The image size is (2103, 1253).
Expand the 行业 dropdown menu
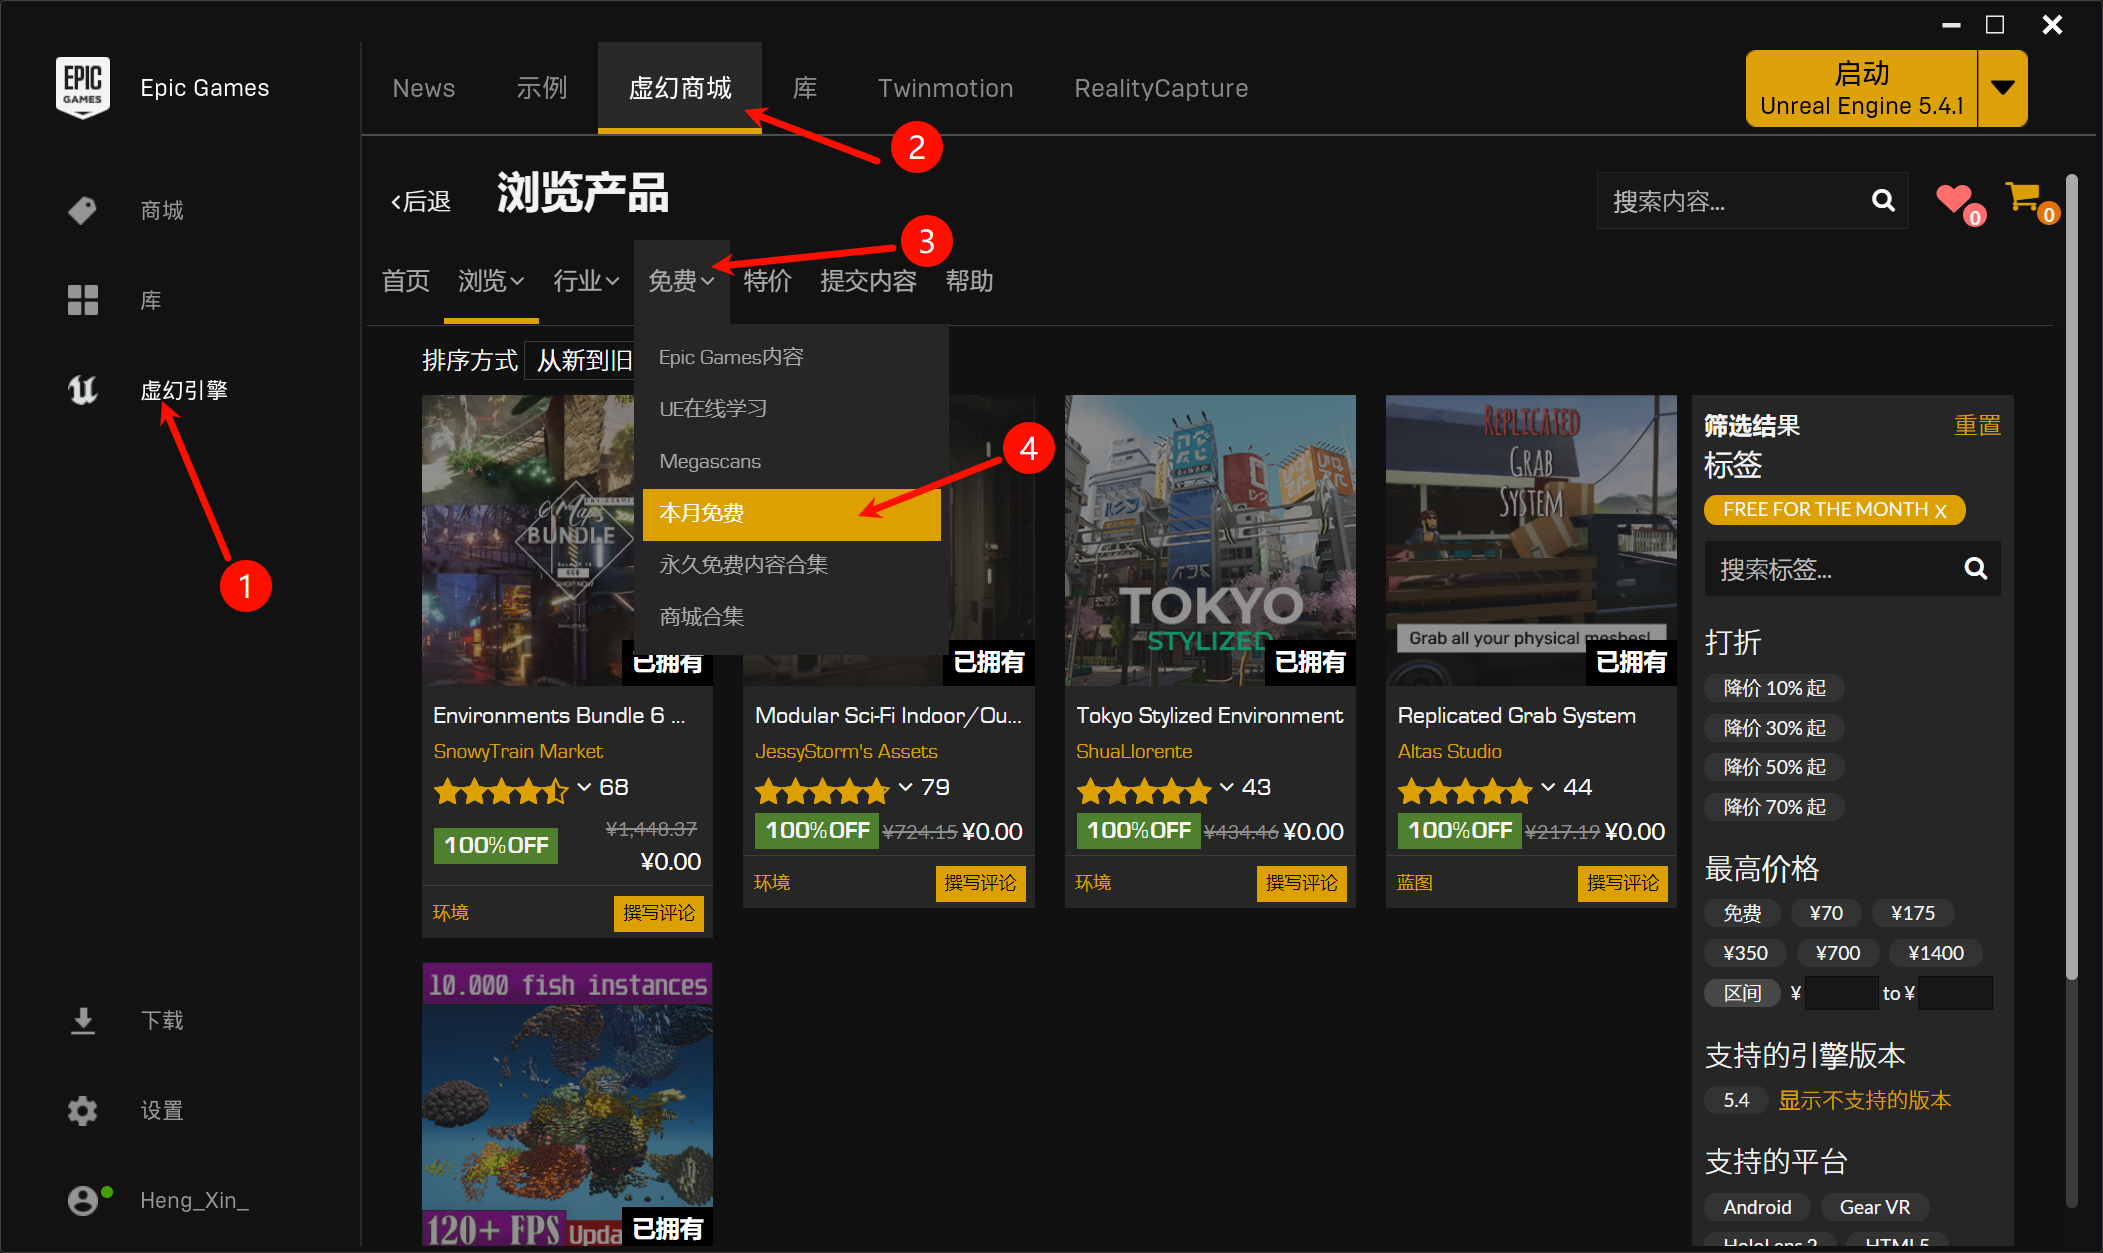point(586,281)
